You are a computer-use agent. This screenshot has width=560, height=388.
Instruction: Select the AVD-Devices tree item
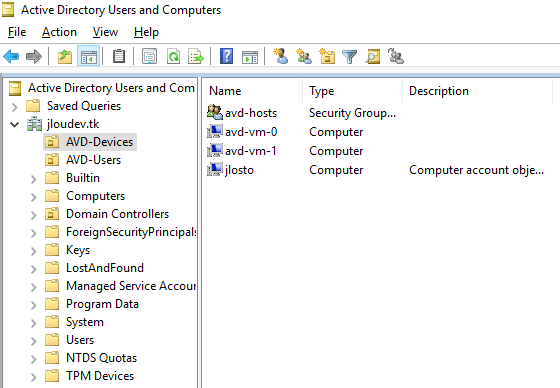click(x=99, y=142)
